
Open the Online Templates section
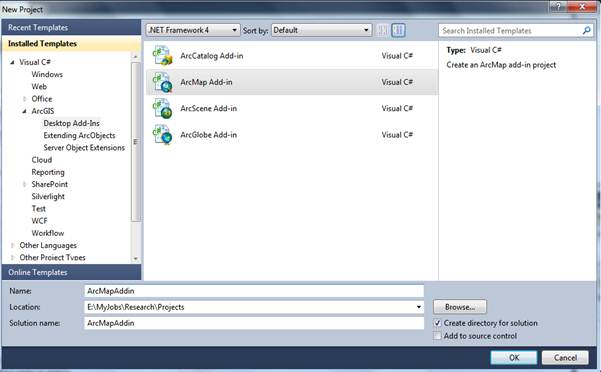(71, 272)
